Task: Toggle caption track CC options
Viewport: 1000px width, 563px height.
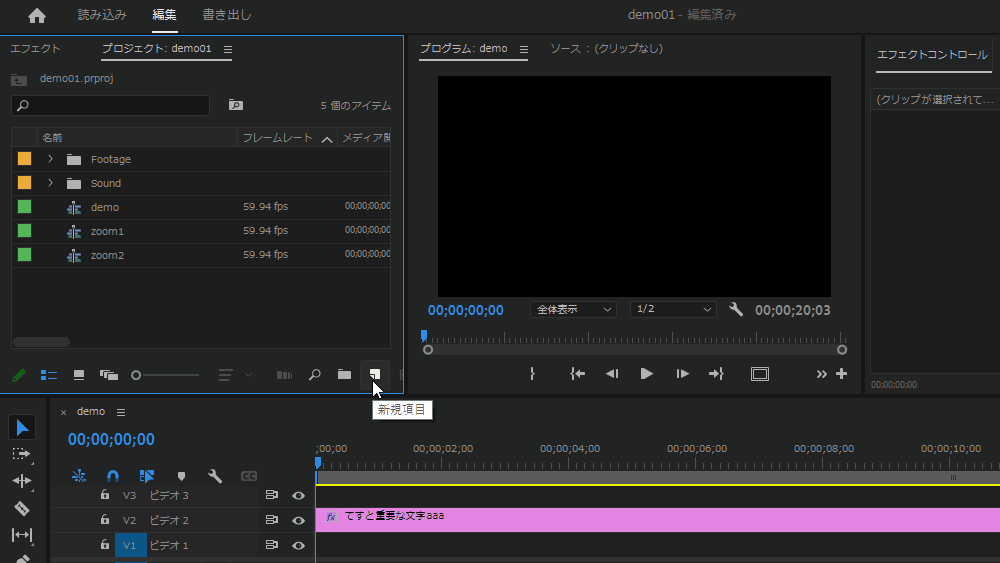Action: [249, 476]
